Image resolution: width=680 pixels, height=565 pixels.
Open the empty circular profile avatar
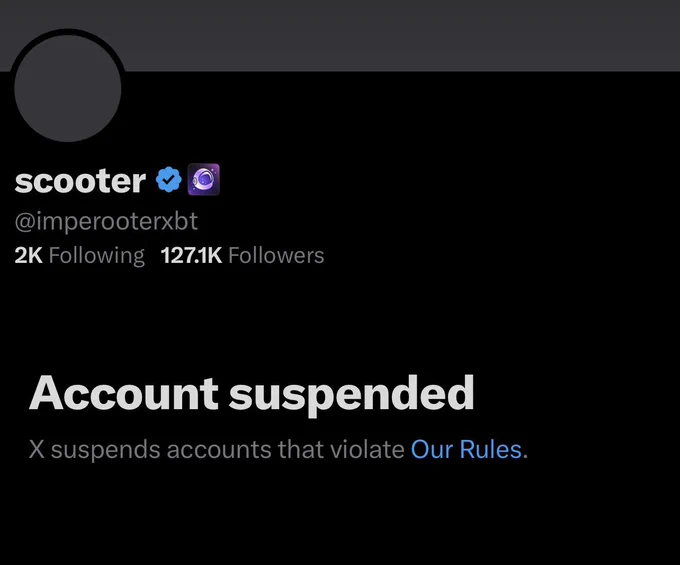pos(68,88)
